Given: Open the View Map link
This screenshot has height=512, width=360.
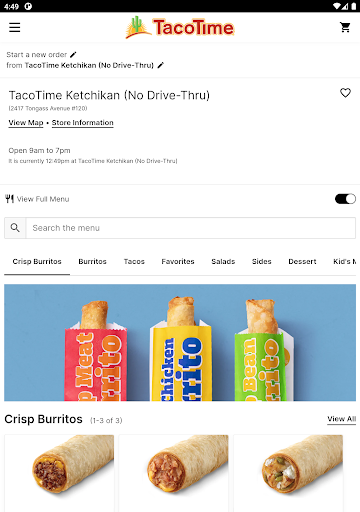Looking at the screenshot, I should point(26,123).
